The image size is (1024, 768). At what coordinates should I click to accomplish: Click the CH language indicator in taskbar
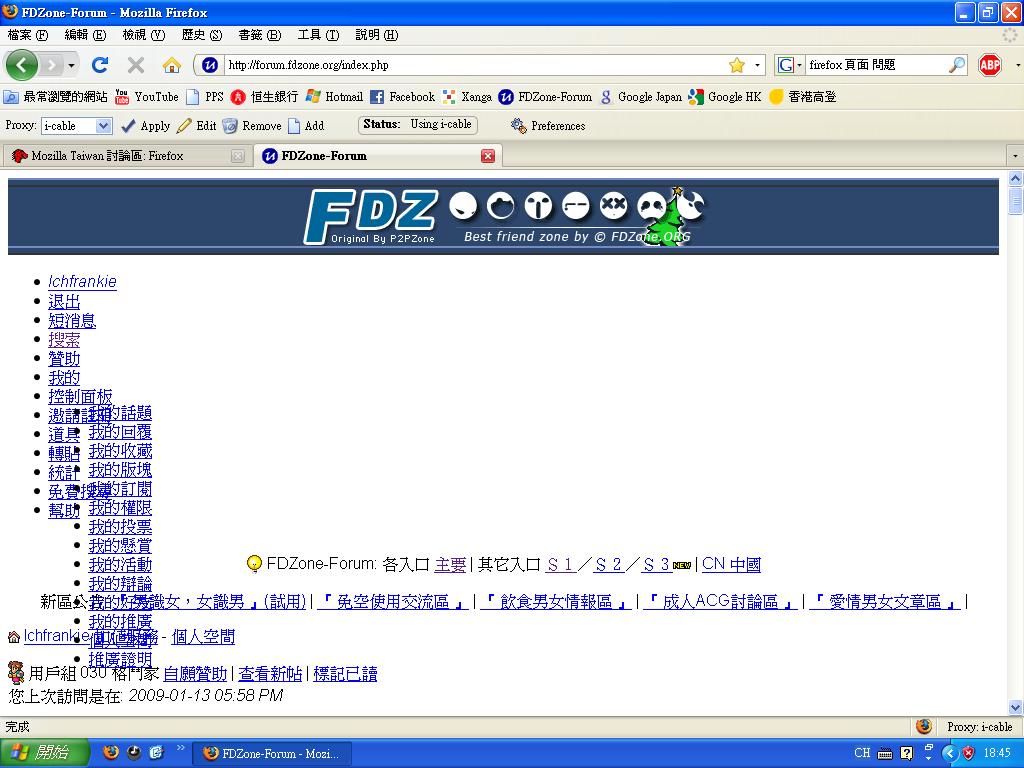pos(862,753)
